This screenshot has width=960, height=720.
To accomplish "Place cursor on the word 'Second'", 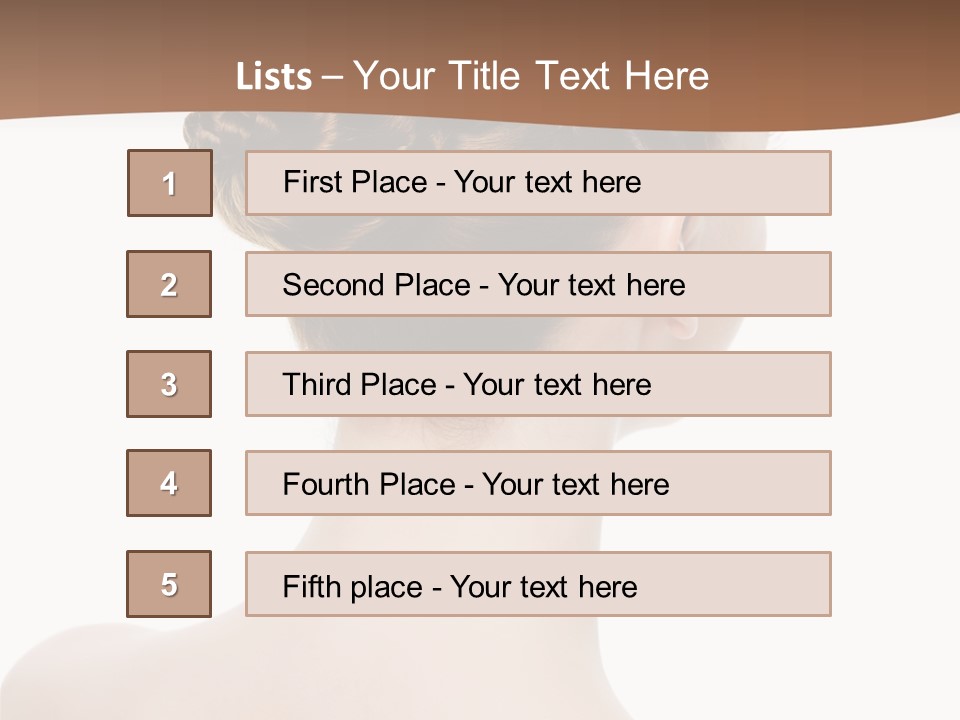I will point(334,285).
